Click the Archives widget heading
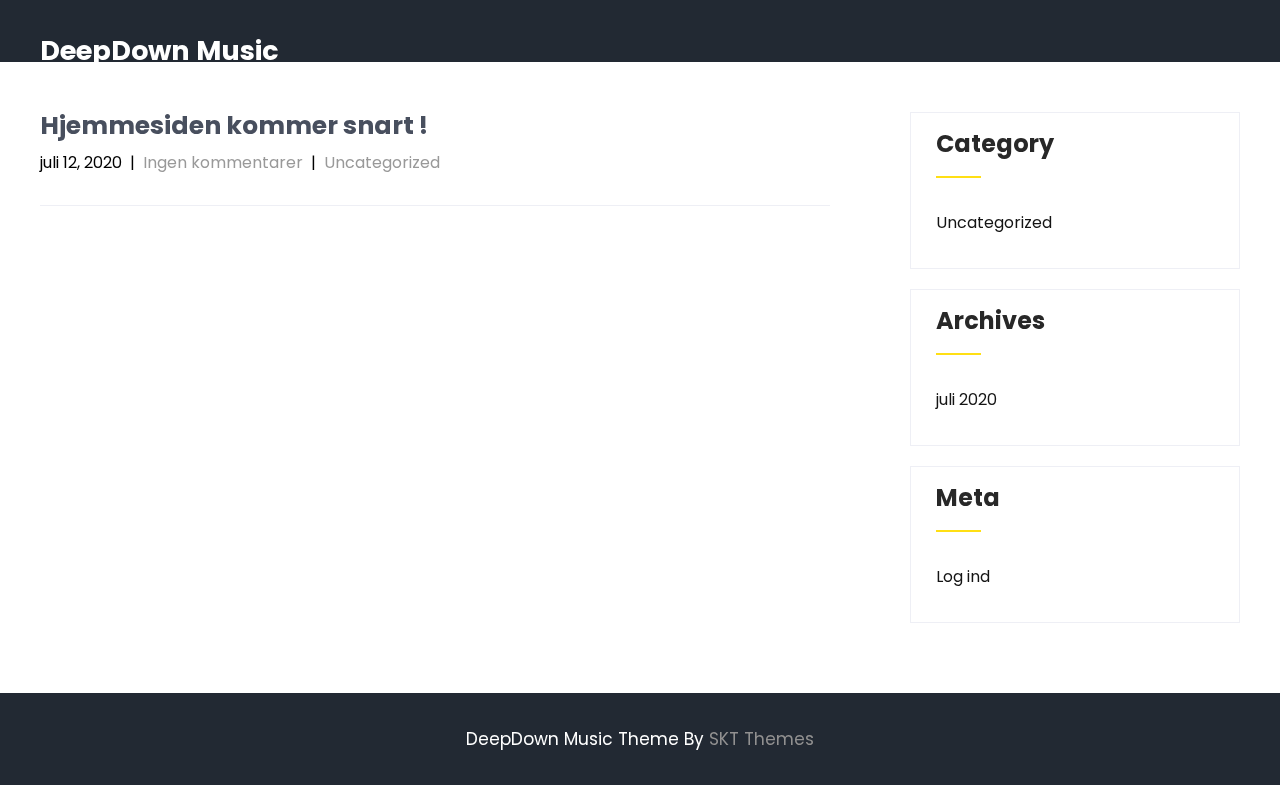This screenshot has height=800, width=1280. click(990, 321)
